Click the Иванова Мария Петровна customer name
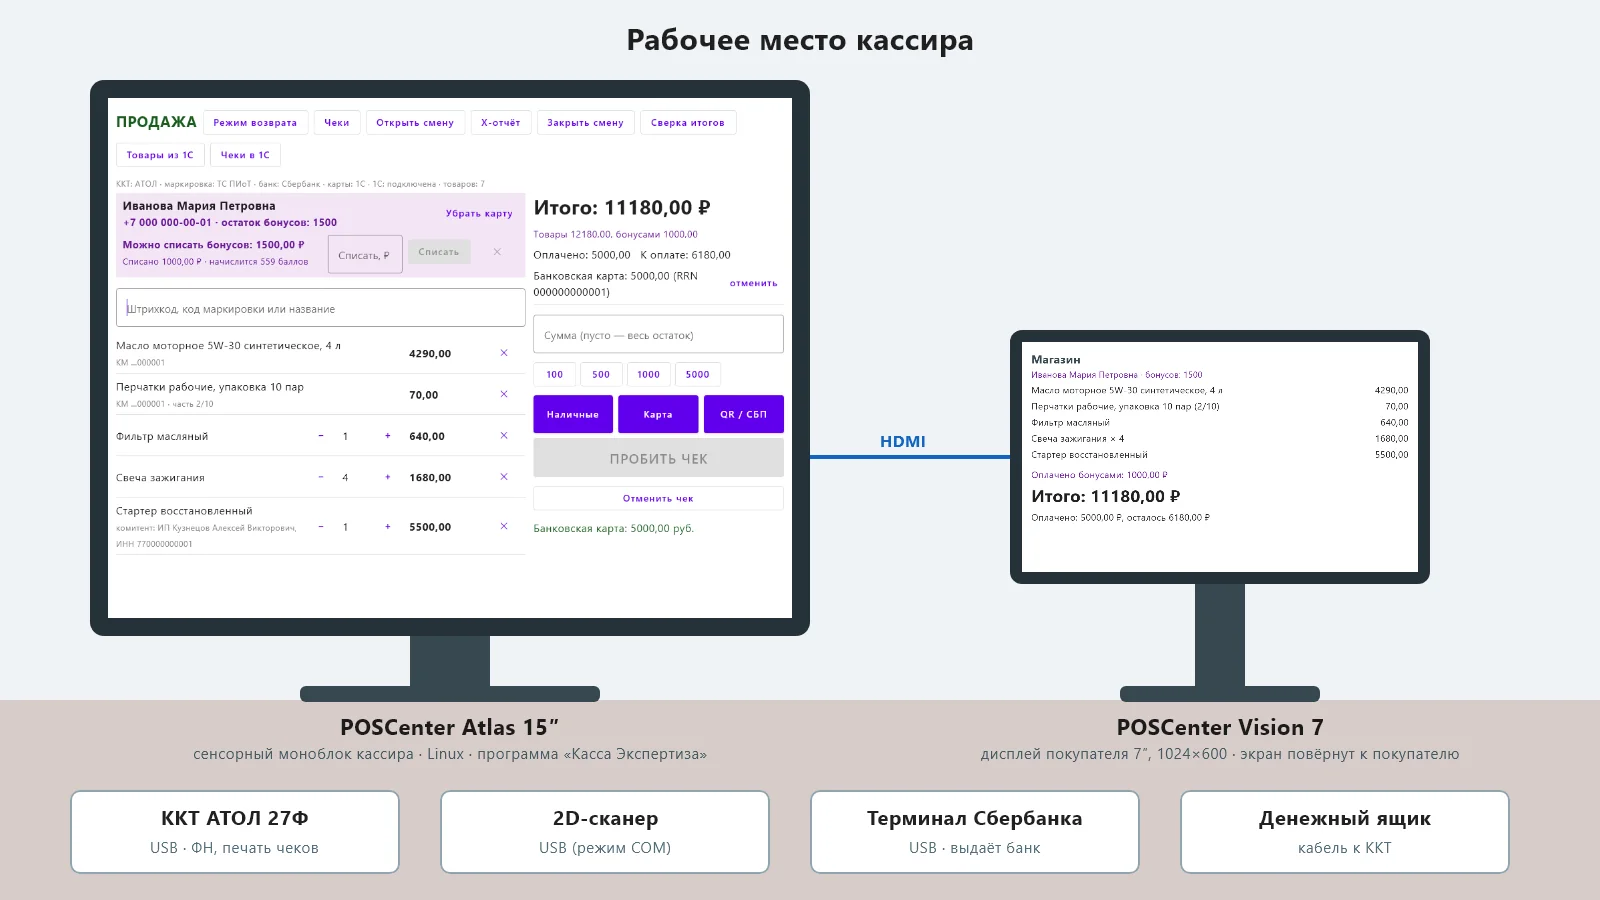This screenshot has width=1600, height=900. [199, 206]
